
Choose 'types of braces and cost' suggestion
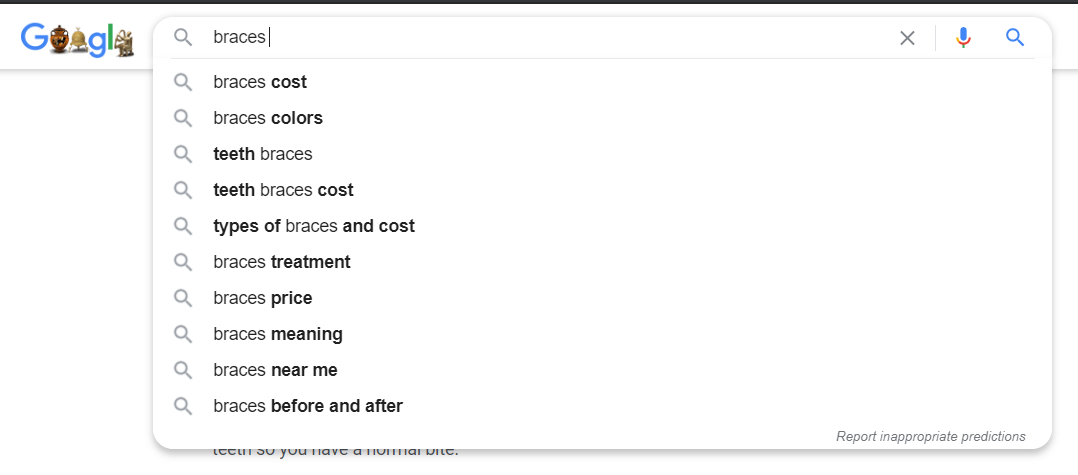[x=314, y=226]
